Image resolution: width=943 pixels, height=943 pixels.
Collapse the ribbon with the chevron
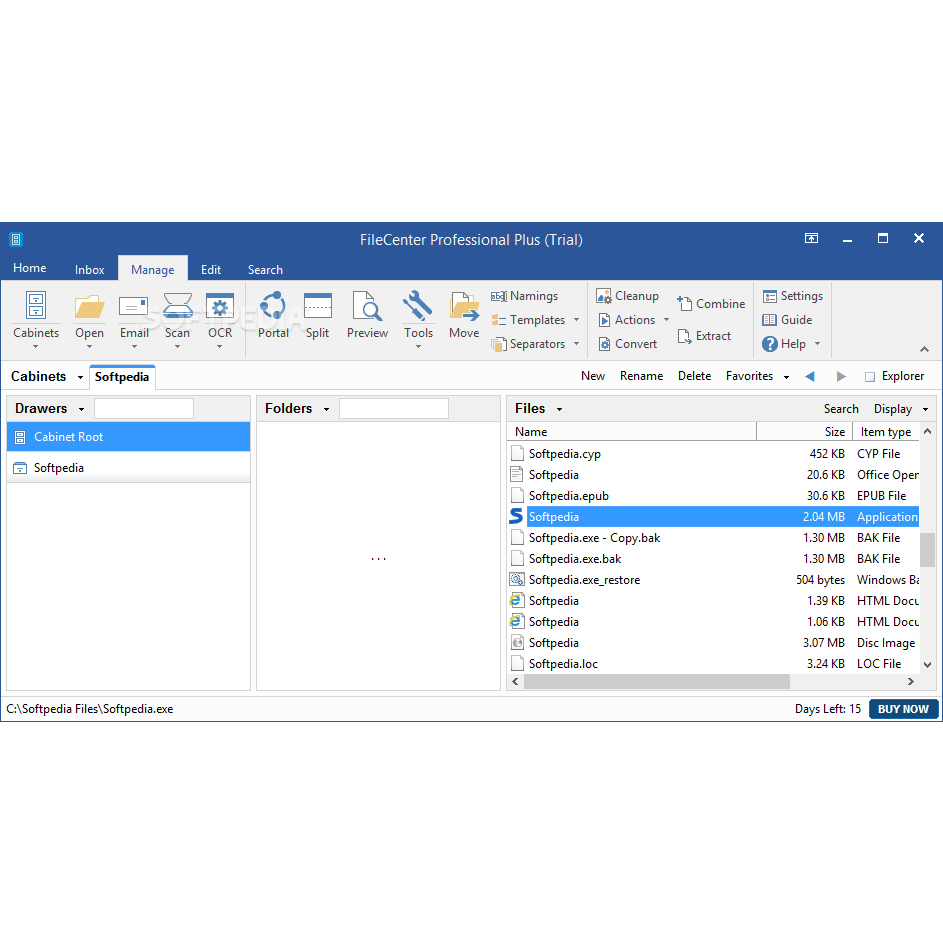coord(924,349)
